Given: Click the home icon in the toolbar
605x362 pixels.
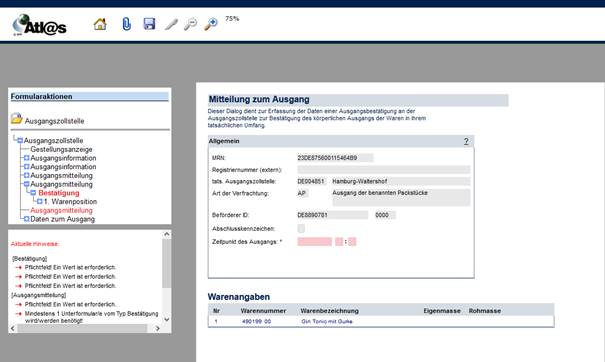Looking at the screenshot, I should click(x=100, y=24).
